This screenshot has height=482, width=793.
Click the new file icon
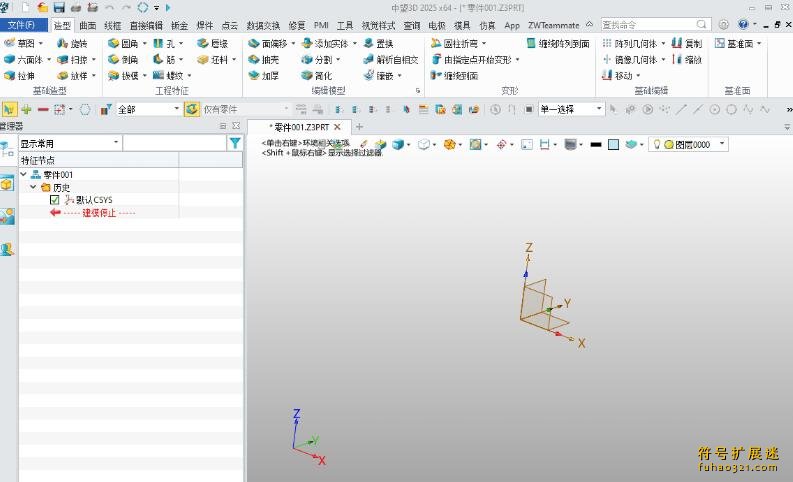tap(26, 8)
